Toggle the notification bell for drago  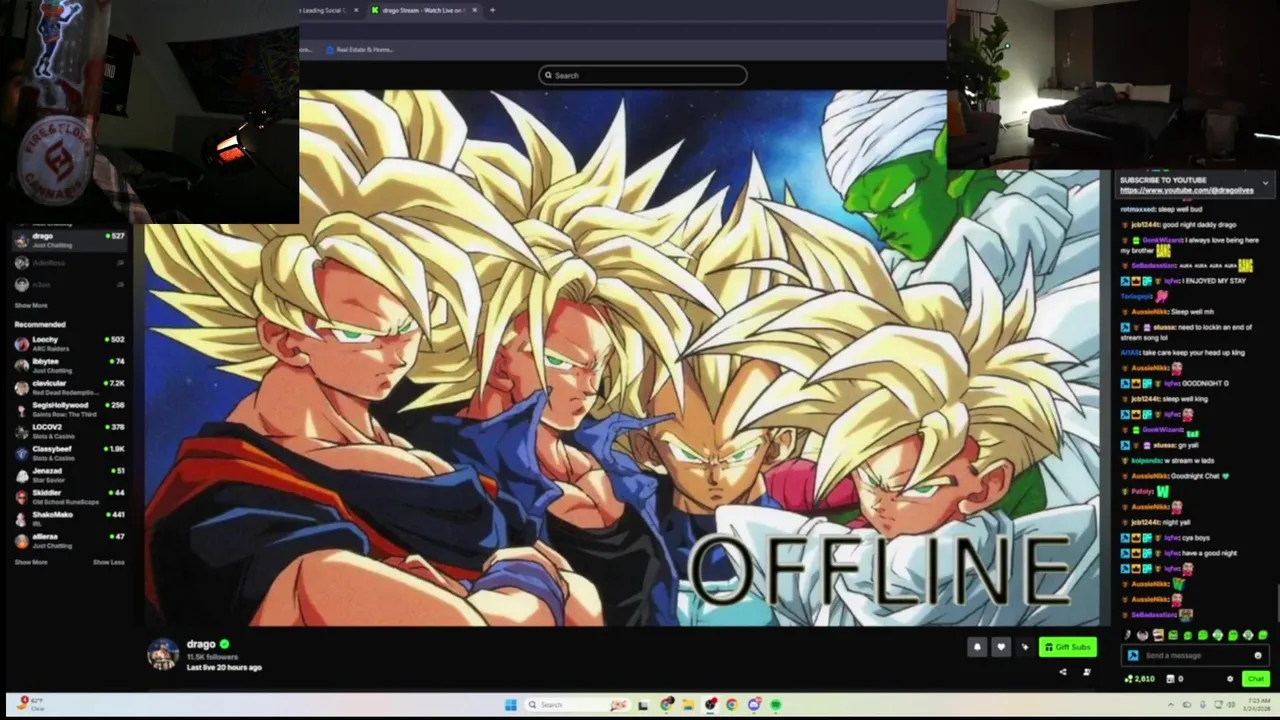pos(977,647)
